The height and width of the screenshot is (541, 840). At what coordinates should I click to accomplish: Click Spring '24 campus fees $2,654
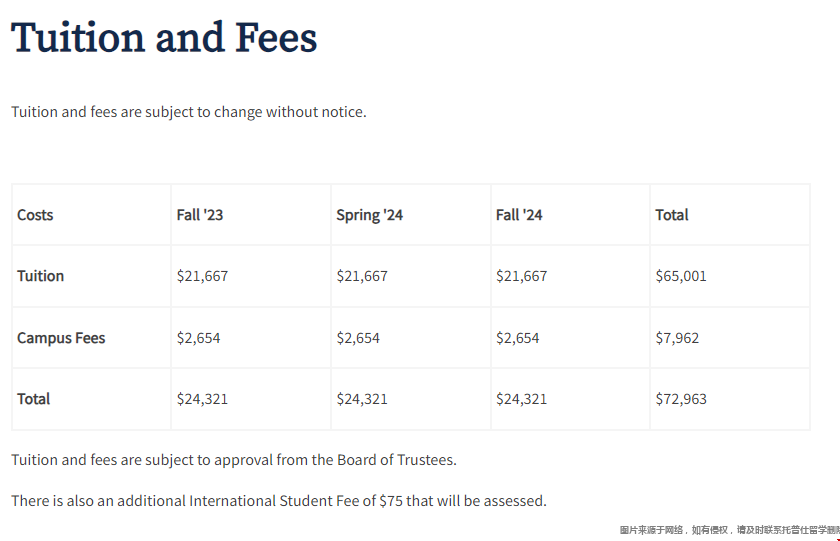click(358, 338)
